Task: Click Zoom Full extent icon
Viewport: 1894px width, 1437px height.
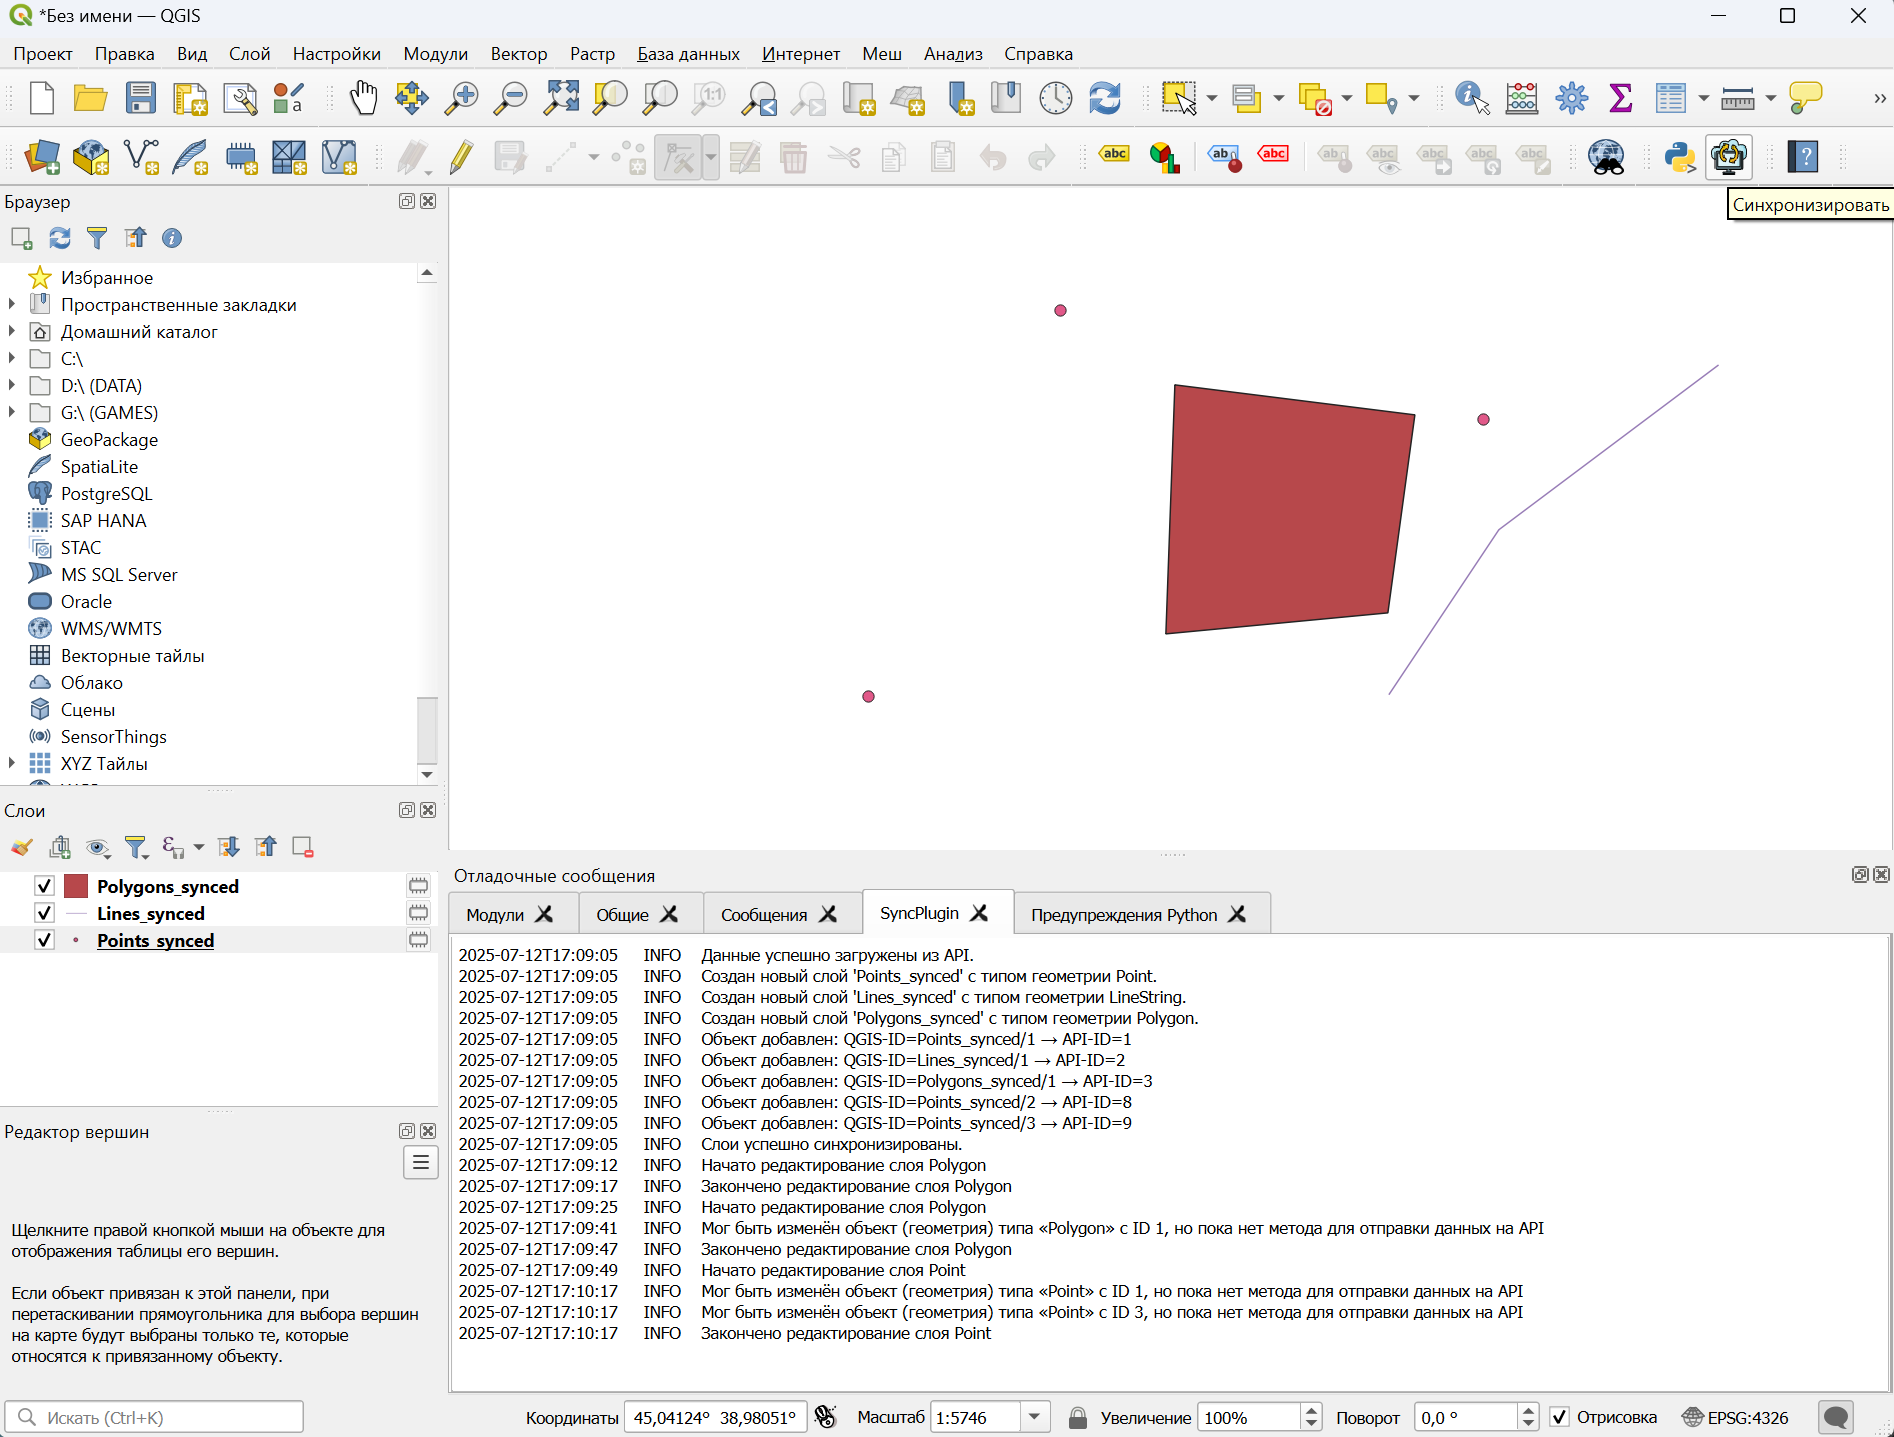Action: pyautogui.click(x=561, y=98)
